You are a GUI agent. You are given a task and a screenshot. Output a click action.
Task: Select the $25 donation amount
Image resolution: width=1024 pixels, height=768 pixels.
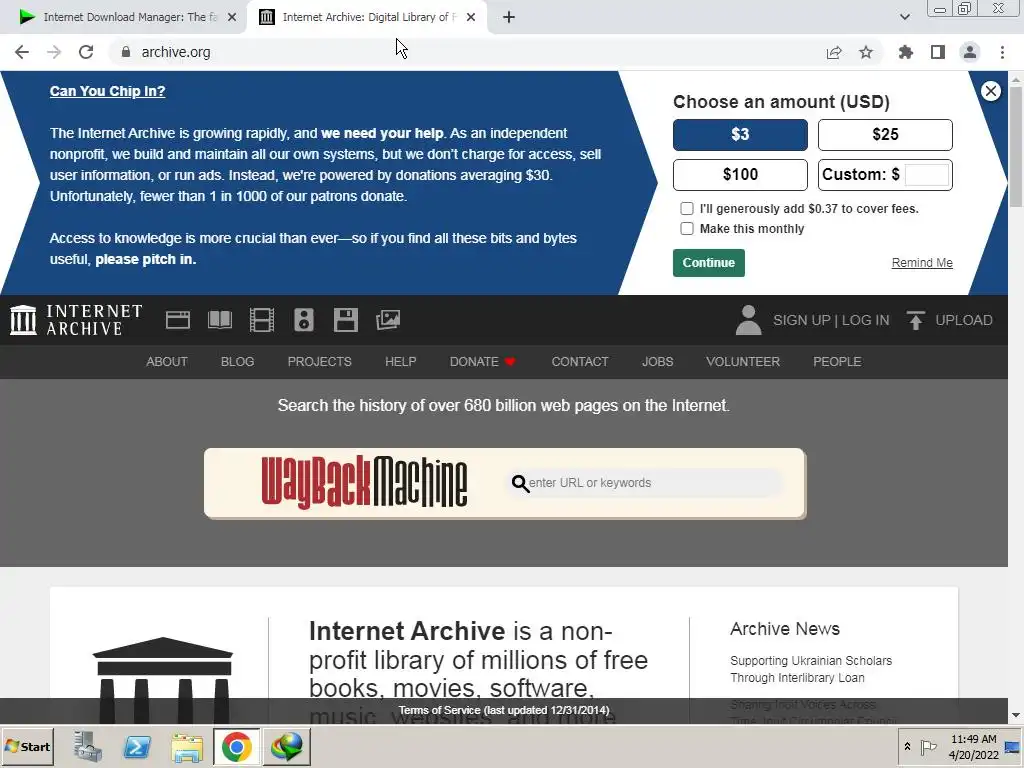[885, 135]
